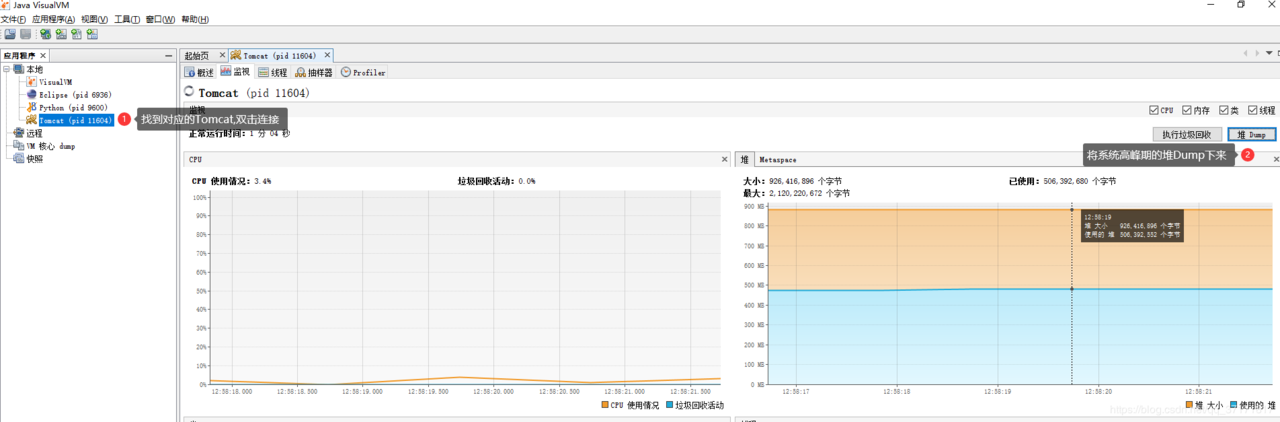Click the VisualVM icon in tree
This screenshot has height=422, width=1280.
coord(32,82)
